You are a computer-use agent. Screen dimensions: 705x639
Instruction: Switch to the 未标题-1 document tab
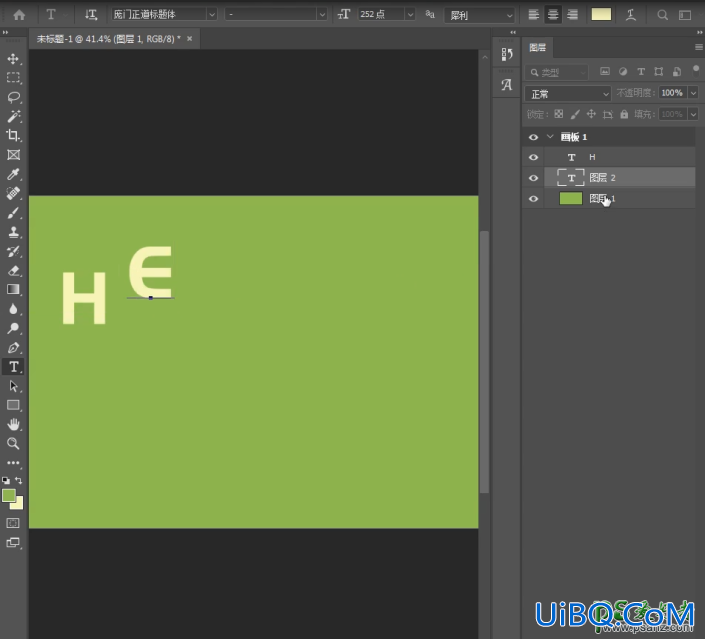coord(108,39)
